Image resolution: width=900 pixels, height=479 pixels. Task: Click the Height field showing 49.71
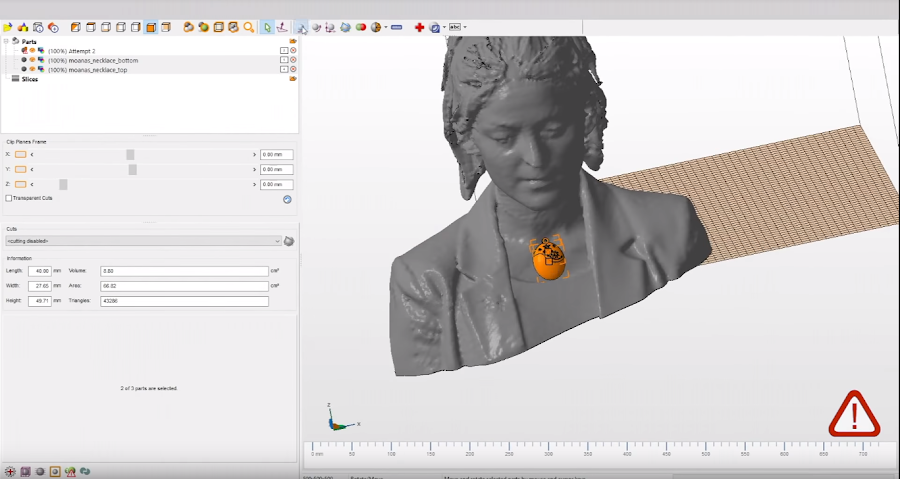[40, 301]
